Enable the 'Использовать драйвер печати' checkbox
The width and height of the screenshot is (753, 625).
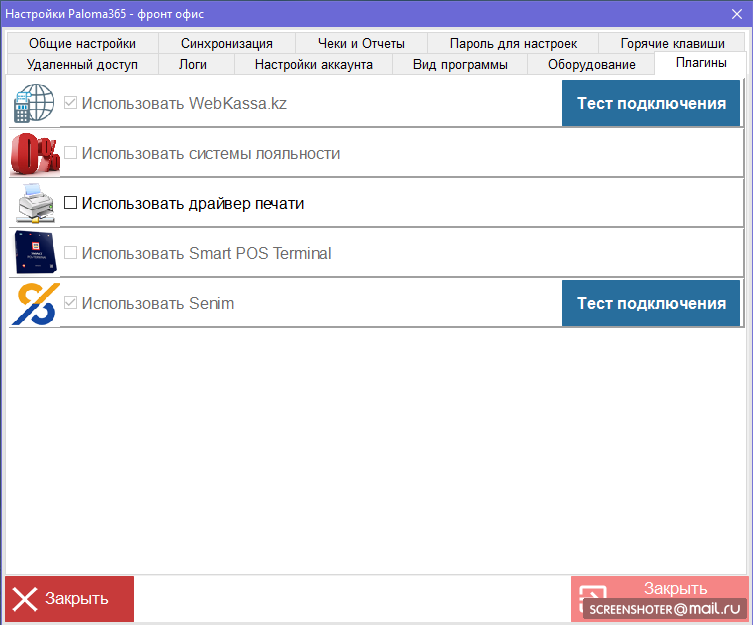(71, 203)
